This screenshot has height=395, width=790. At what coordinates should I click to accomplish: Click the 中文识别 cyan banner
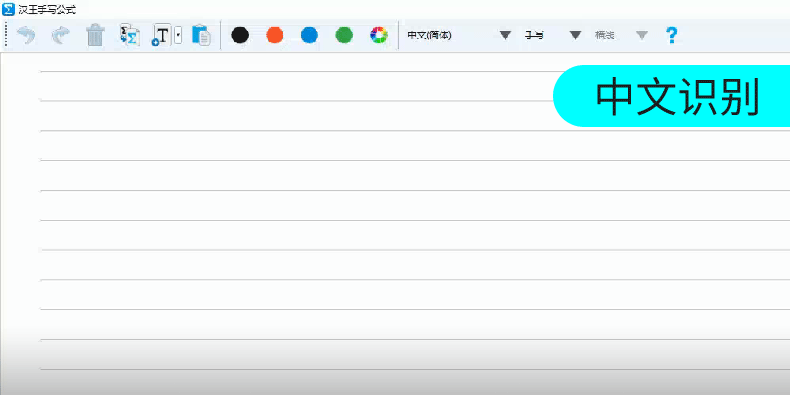click(x=672, y=96)
